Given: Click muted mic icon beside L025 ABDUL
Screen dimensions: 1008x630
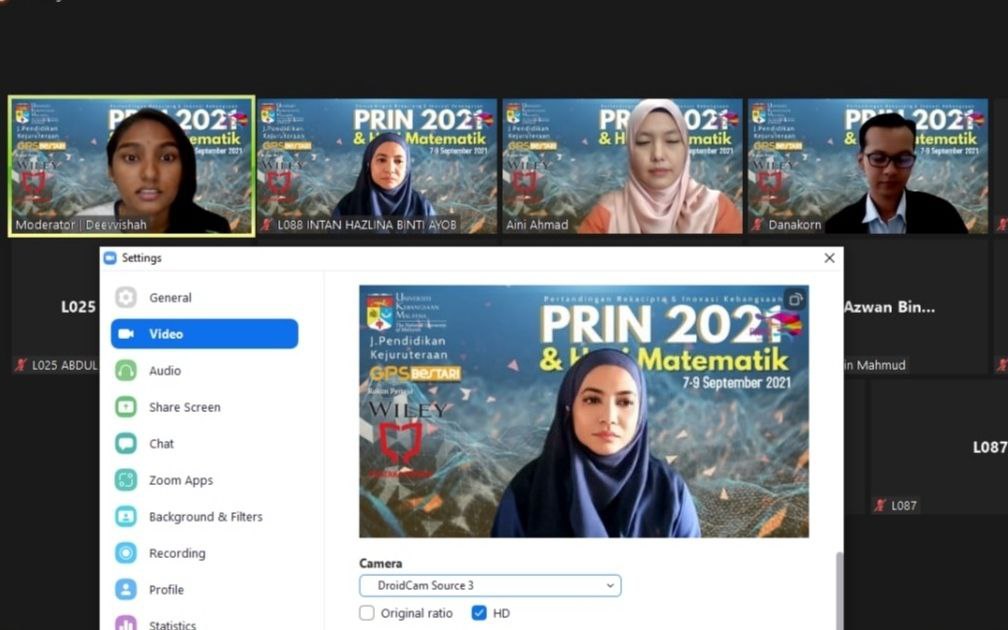Looking at the screenshot, I should coord(21,365).
